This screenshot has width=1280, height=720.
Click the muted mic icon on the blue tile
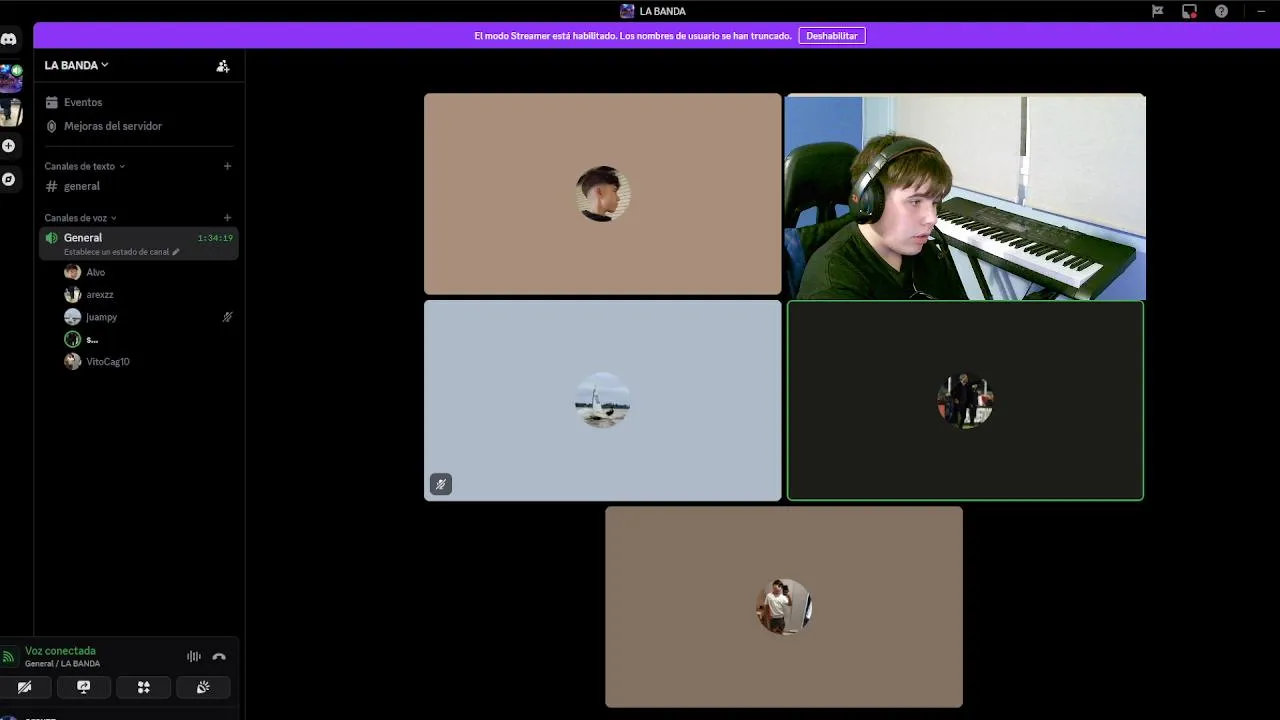point(441,484)
